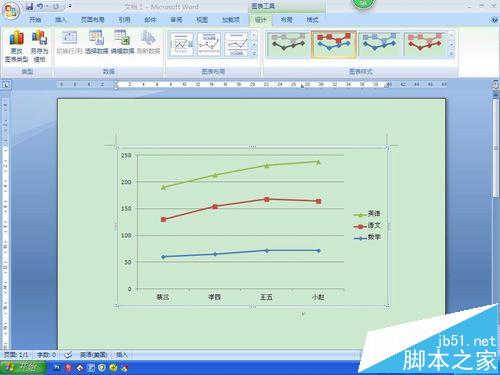The image size is (500, 375).
Task: Choose the third chart layout thumbnail
Action: [x=236, y=44]
